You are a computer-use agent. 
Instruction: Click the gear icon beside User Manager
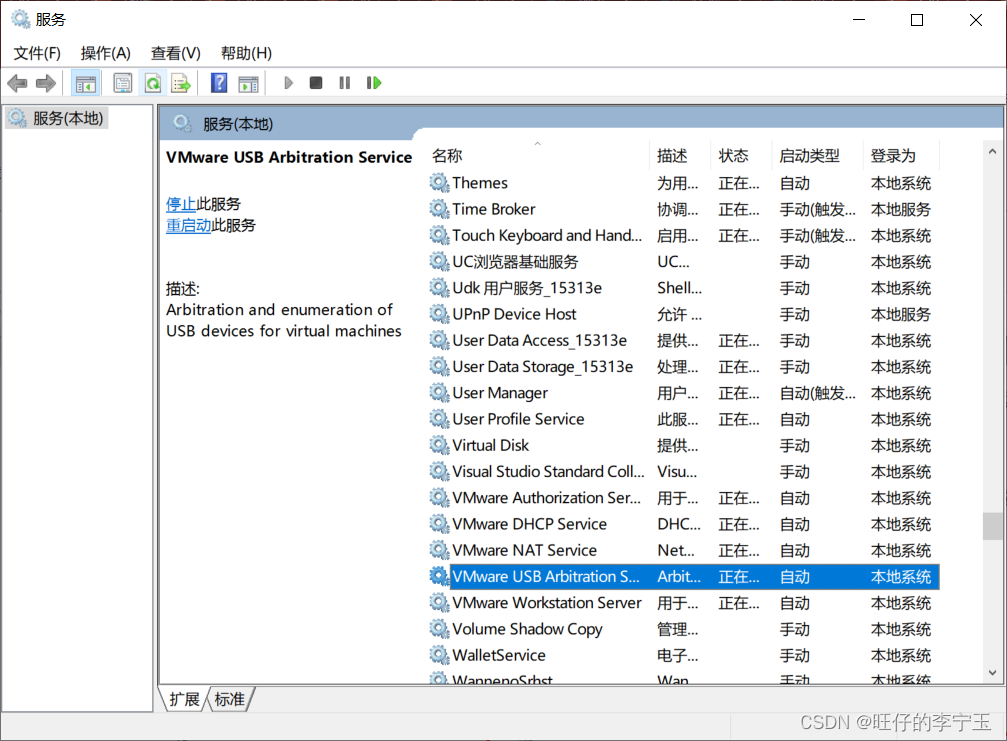click(439, 393)
